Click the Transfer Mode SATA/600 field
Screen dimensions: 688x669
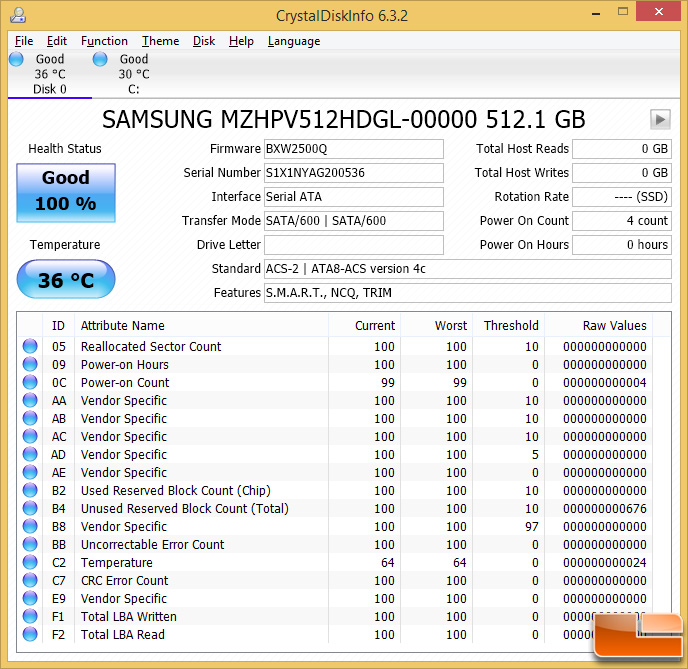(354, 221)
